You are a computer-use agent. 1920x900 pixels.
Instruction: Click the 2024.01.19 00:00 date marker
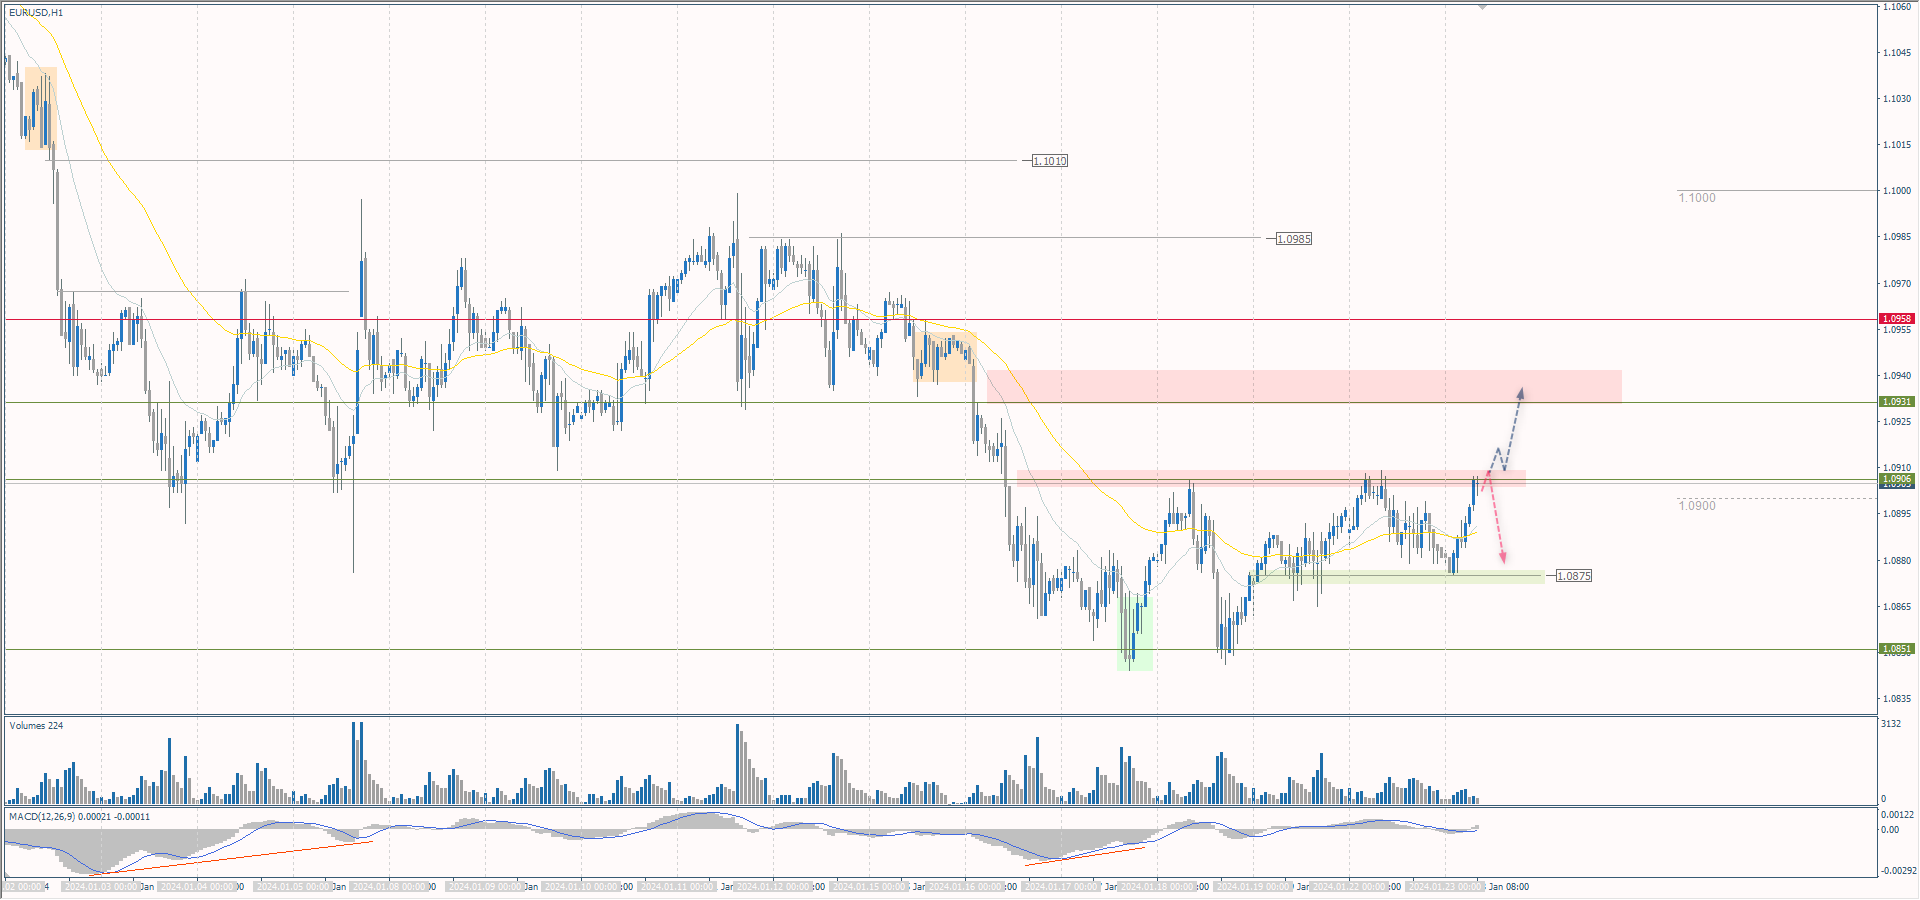(1253, 887)
